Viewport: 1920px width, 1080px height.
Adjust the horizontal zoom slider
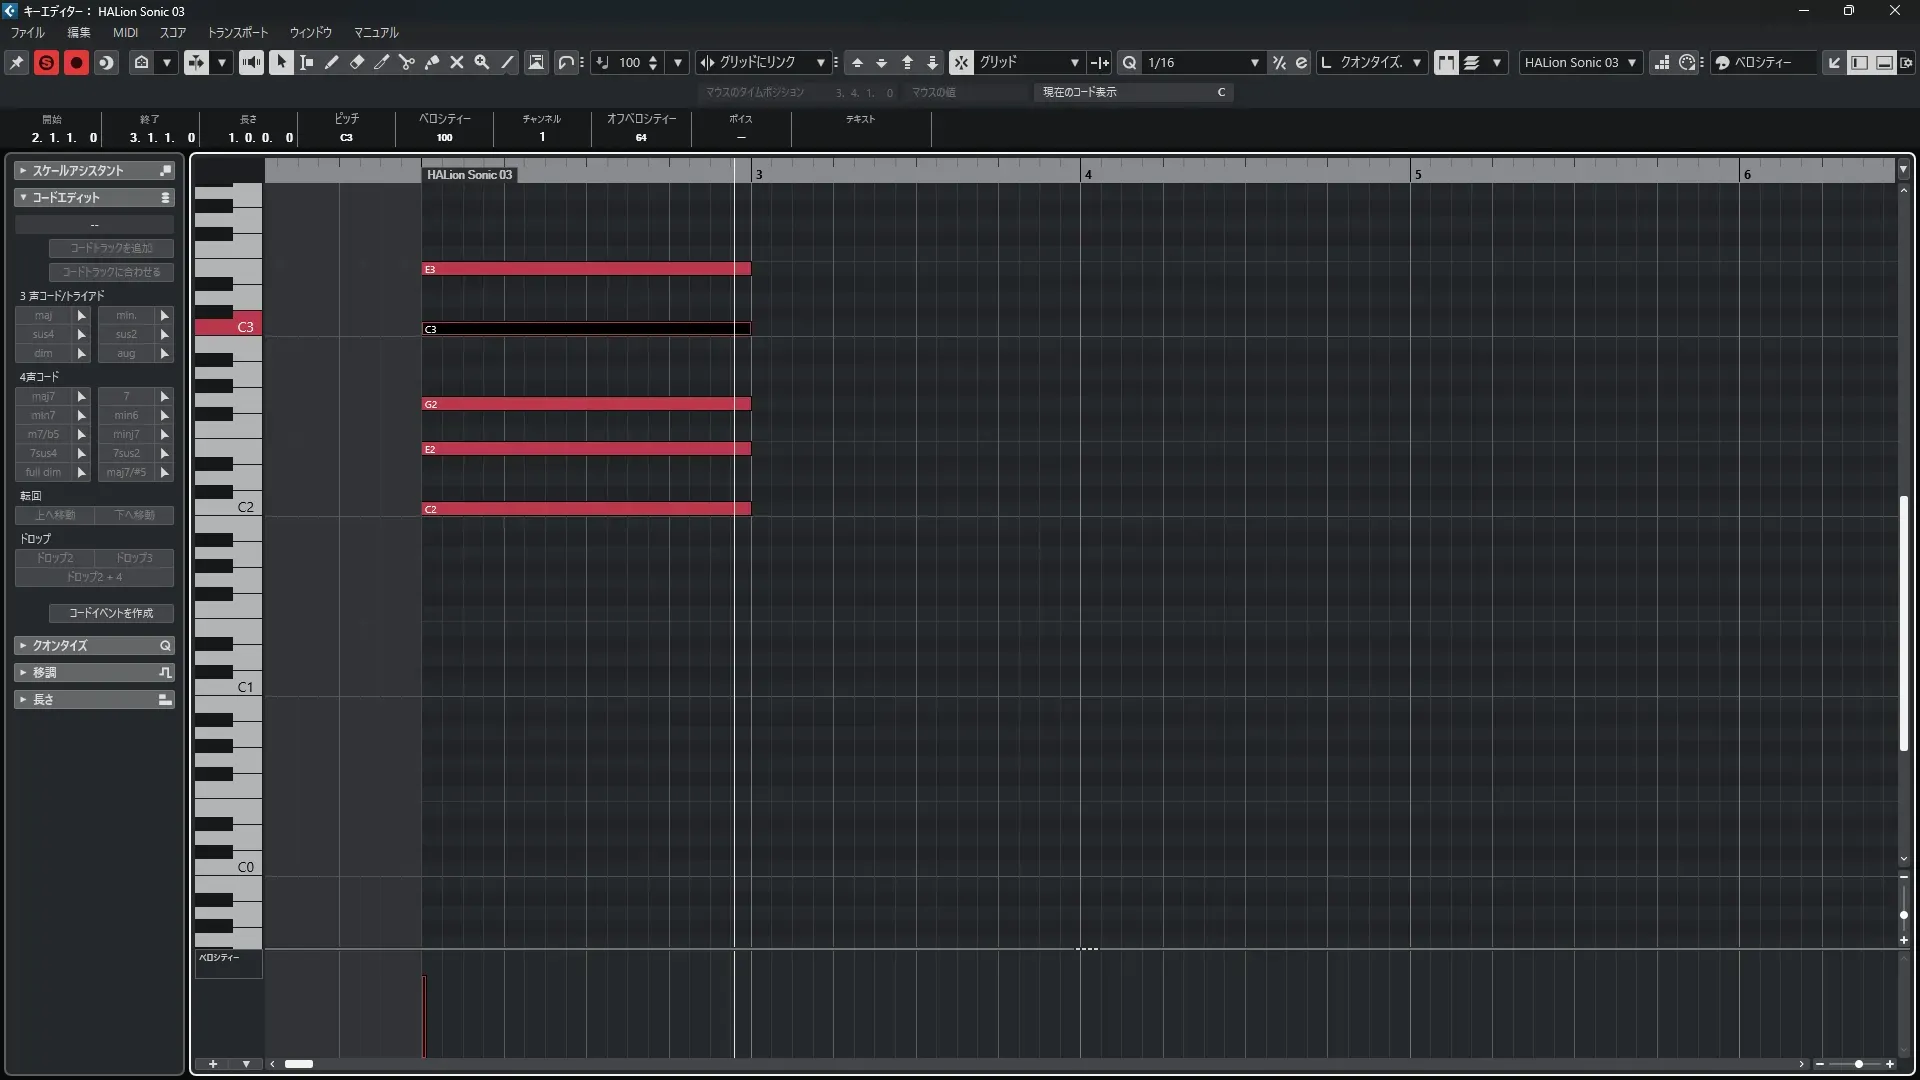point(1858,1064)
